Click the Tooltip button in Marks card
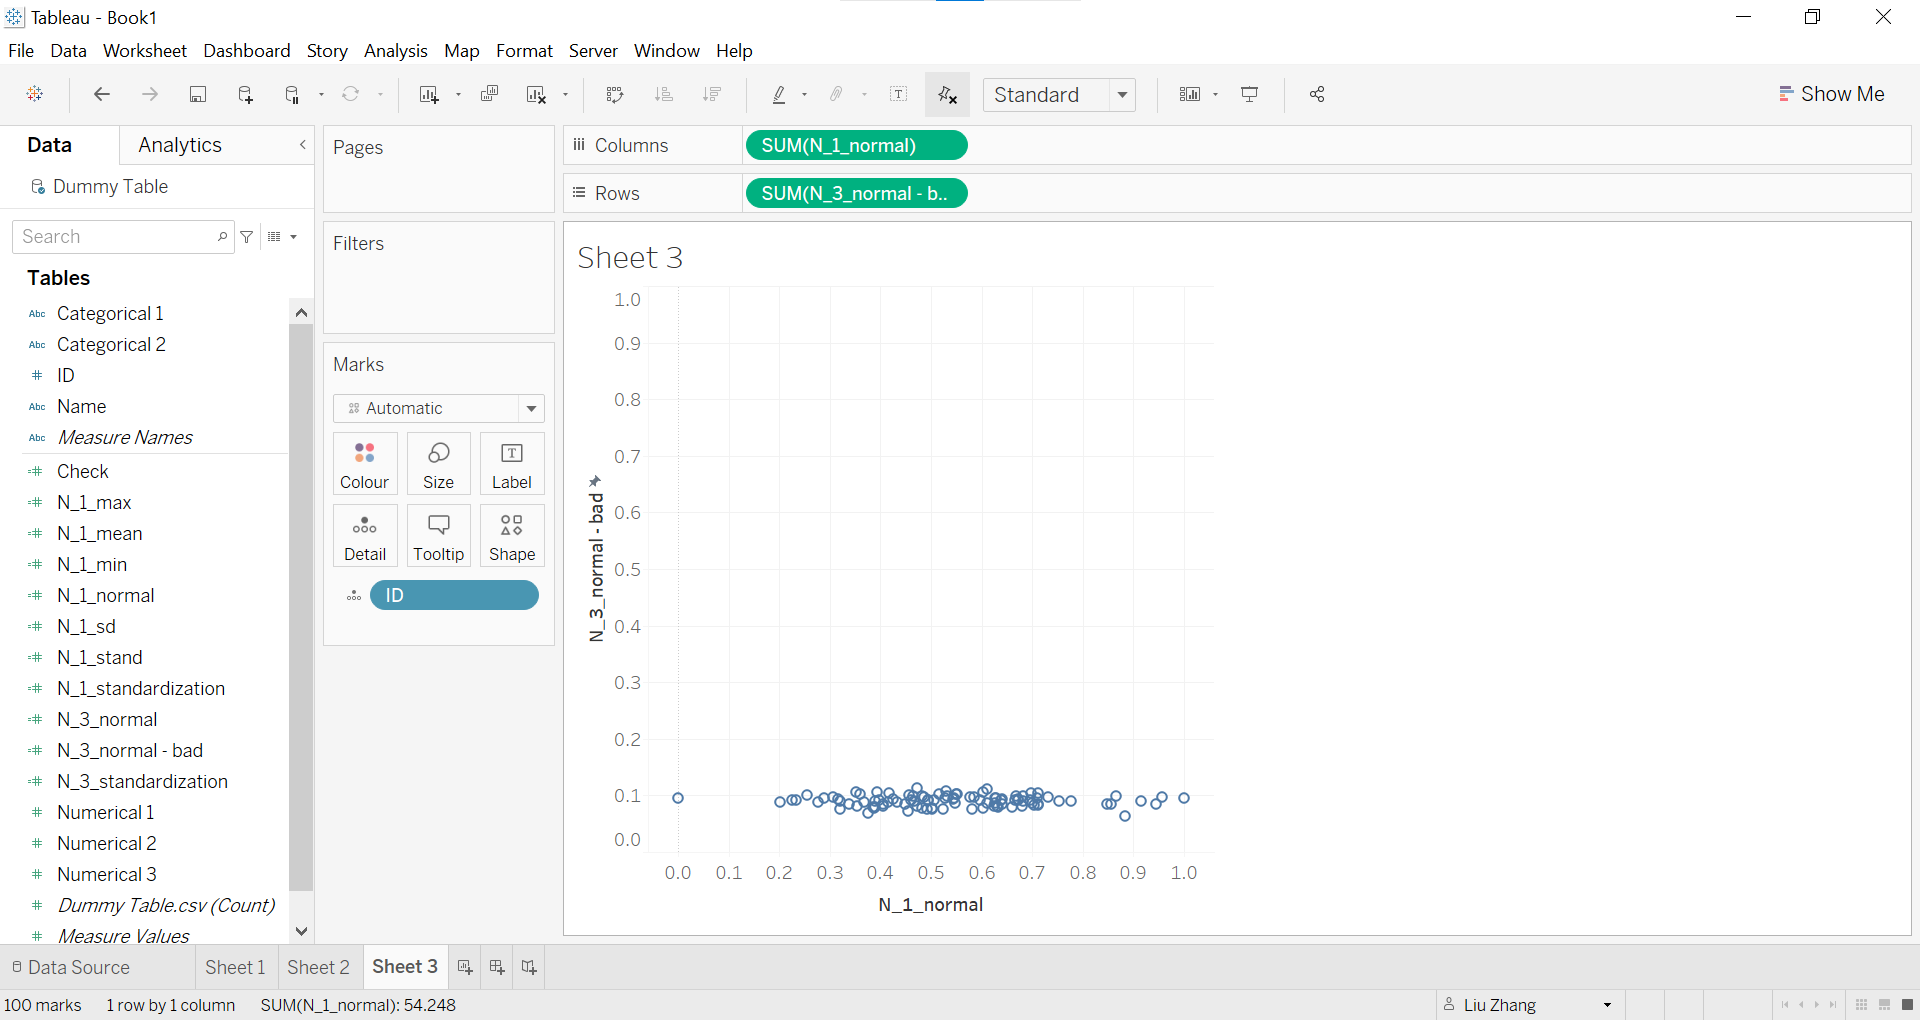The image size is (1920, 1020). click(438, 536)
